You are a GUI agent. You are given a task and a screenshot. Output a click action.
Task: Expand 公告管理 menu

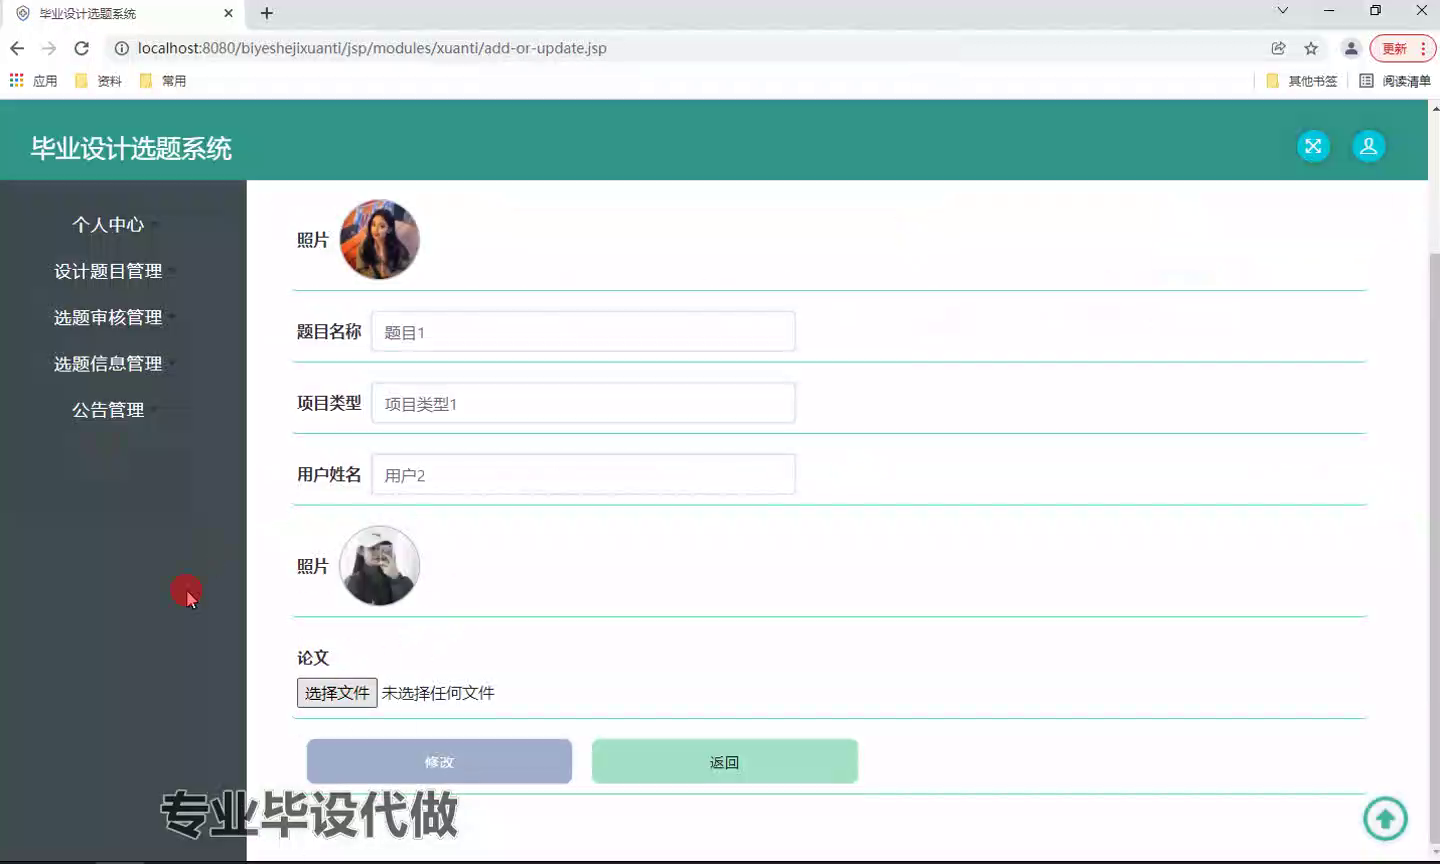[x=108, y=410]
